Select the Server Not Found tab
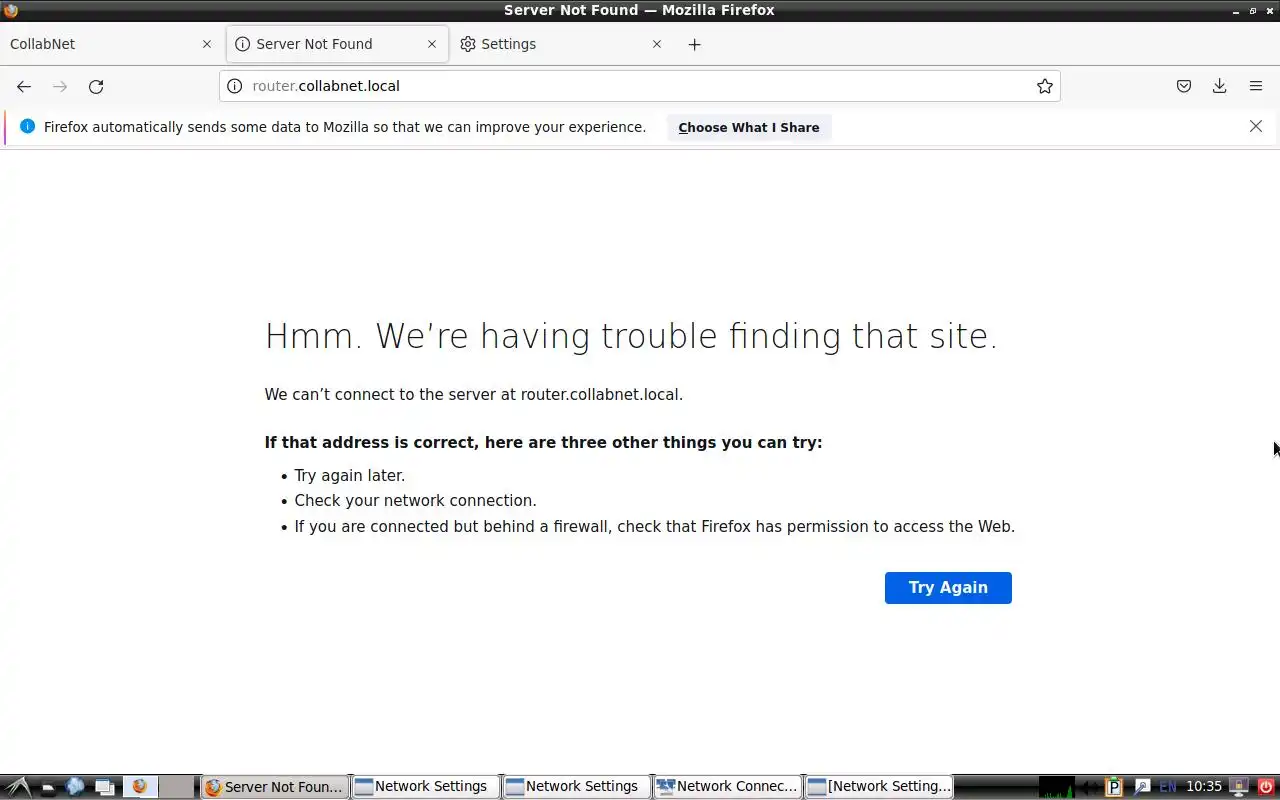The height and width of the screenshot is (800, 1280). tap(337, 44)
